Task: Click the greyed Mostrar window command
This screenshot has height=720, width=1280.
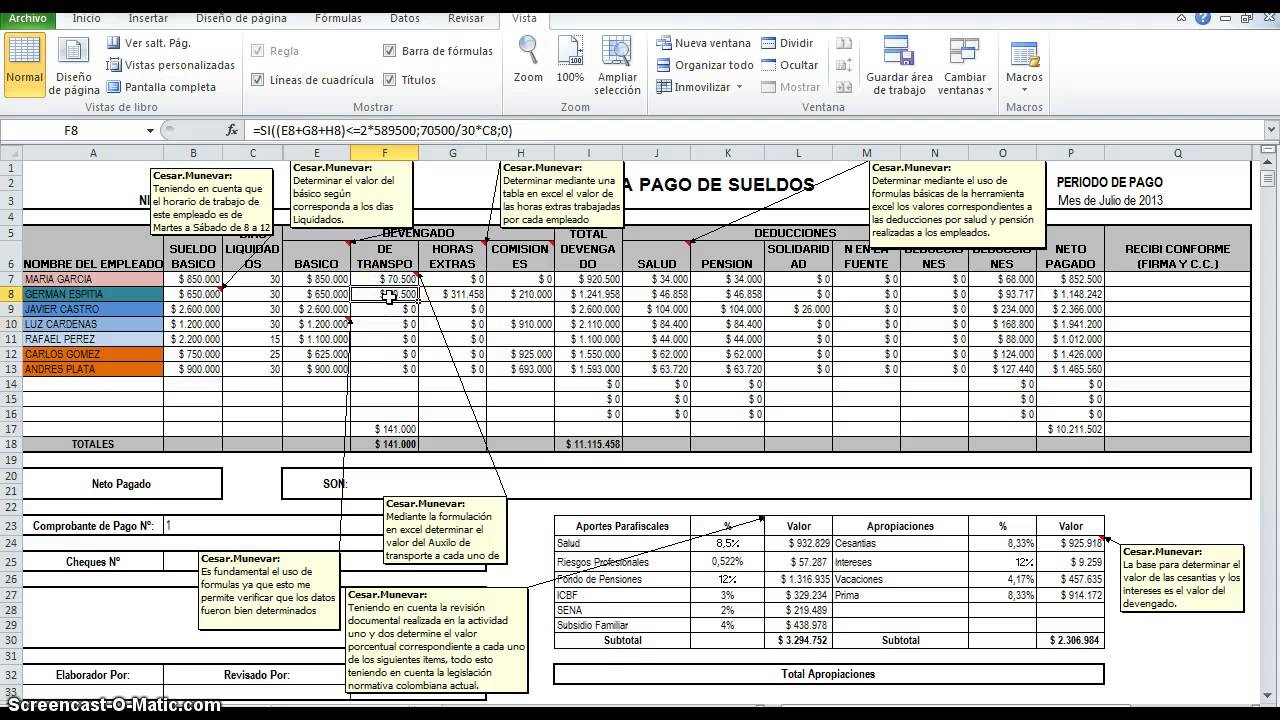Action: pos(791,87)
